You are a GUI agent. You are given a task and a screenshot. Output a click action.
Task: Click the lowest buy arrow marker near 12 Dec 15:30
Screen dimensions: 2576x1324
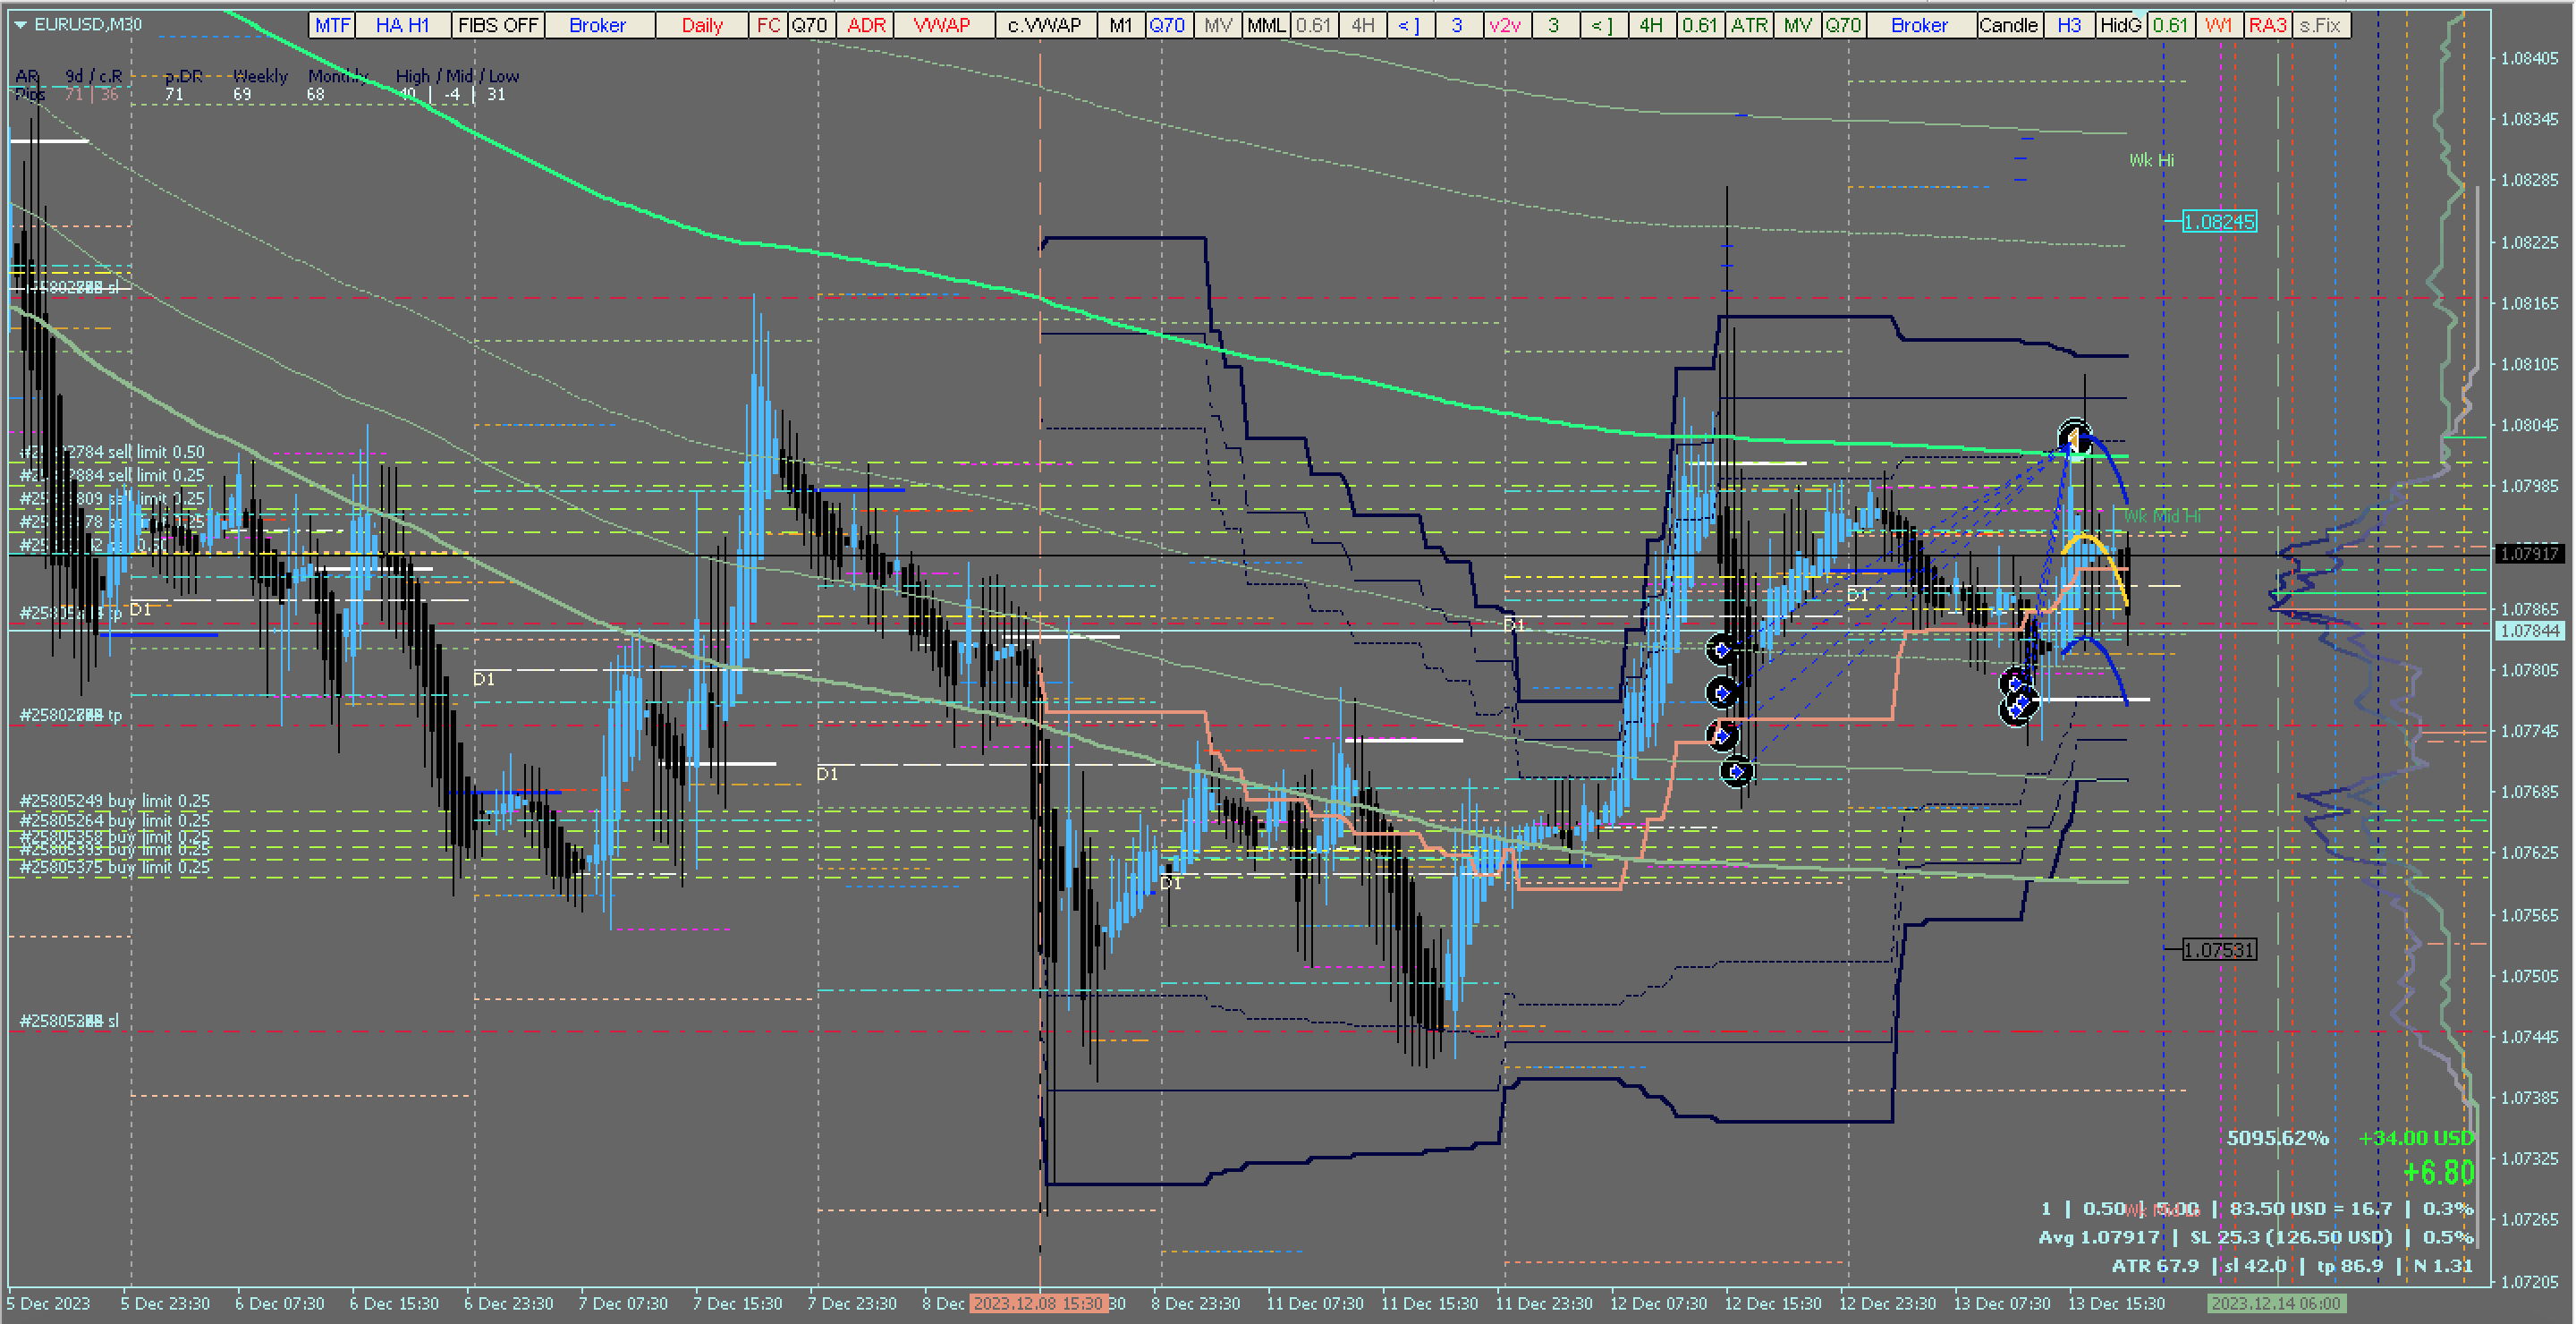1737,771
